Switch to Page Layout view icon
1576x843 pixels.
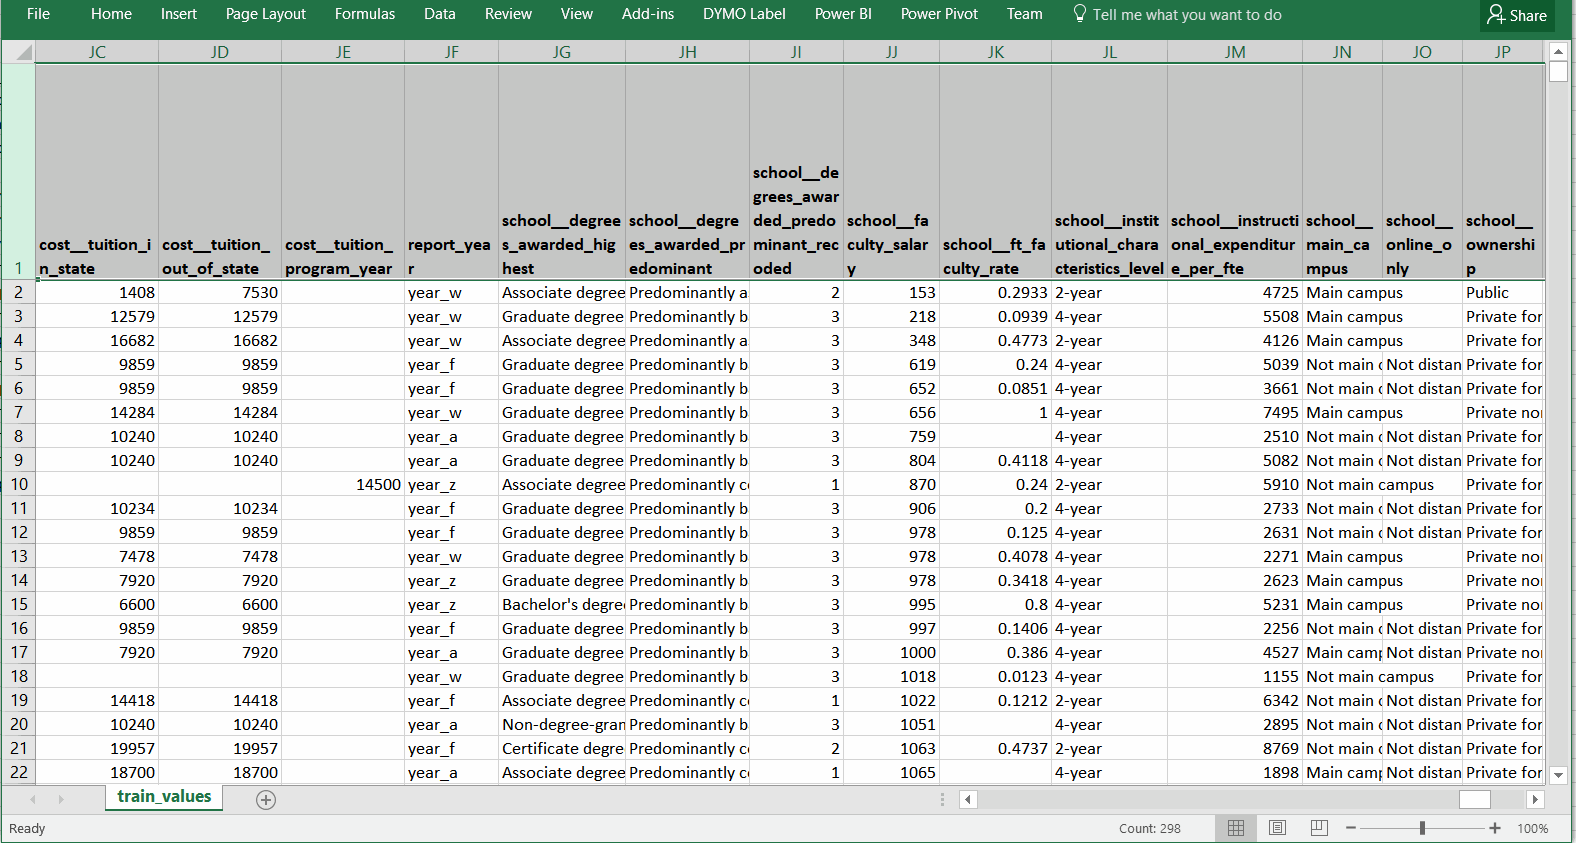tap(1277, 828)
